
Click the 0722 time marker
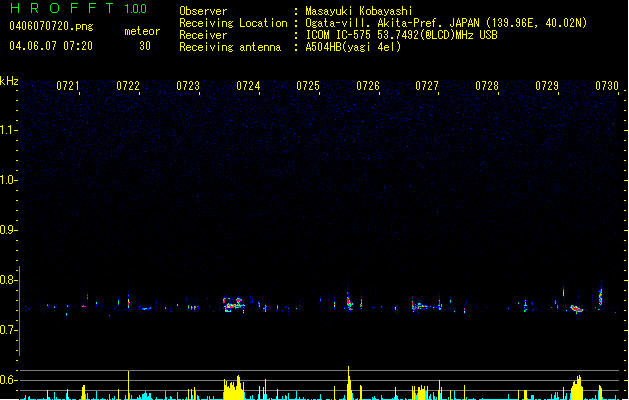128,86
